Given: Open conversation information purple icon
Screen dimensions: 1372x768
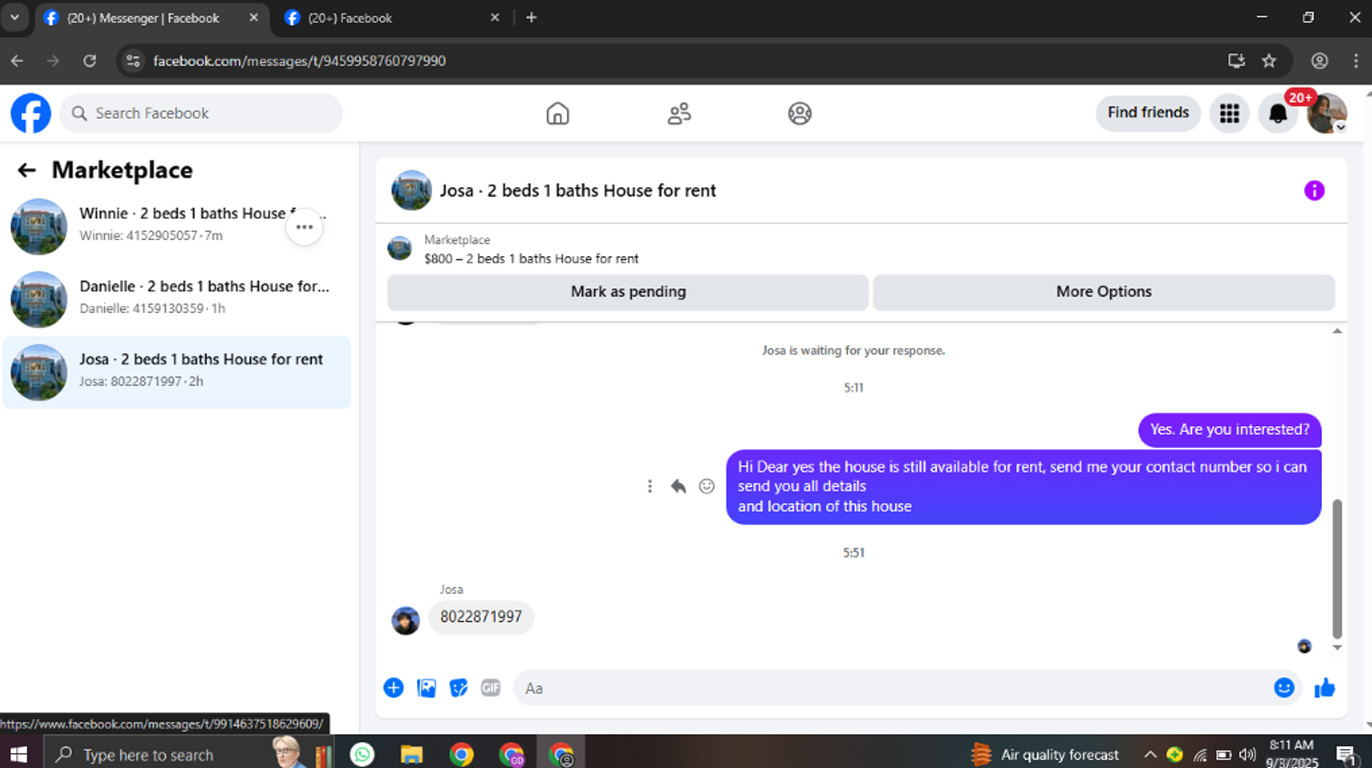Looking at the screenshot, I should click(x=1314, y=190).
